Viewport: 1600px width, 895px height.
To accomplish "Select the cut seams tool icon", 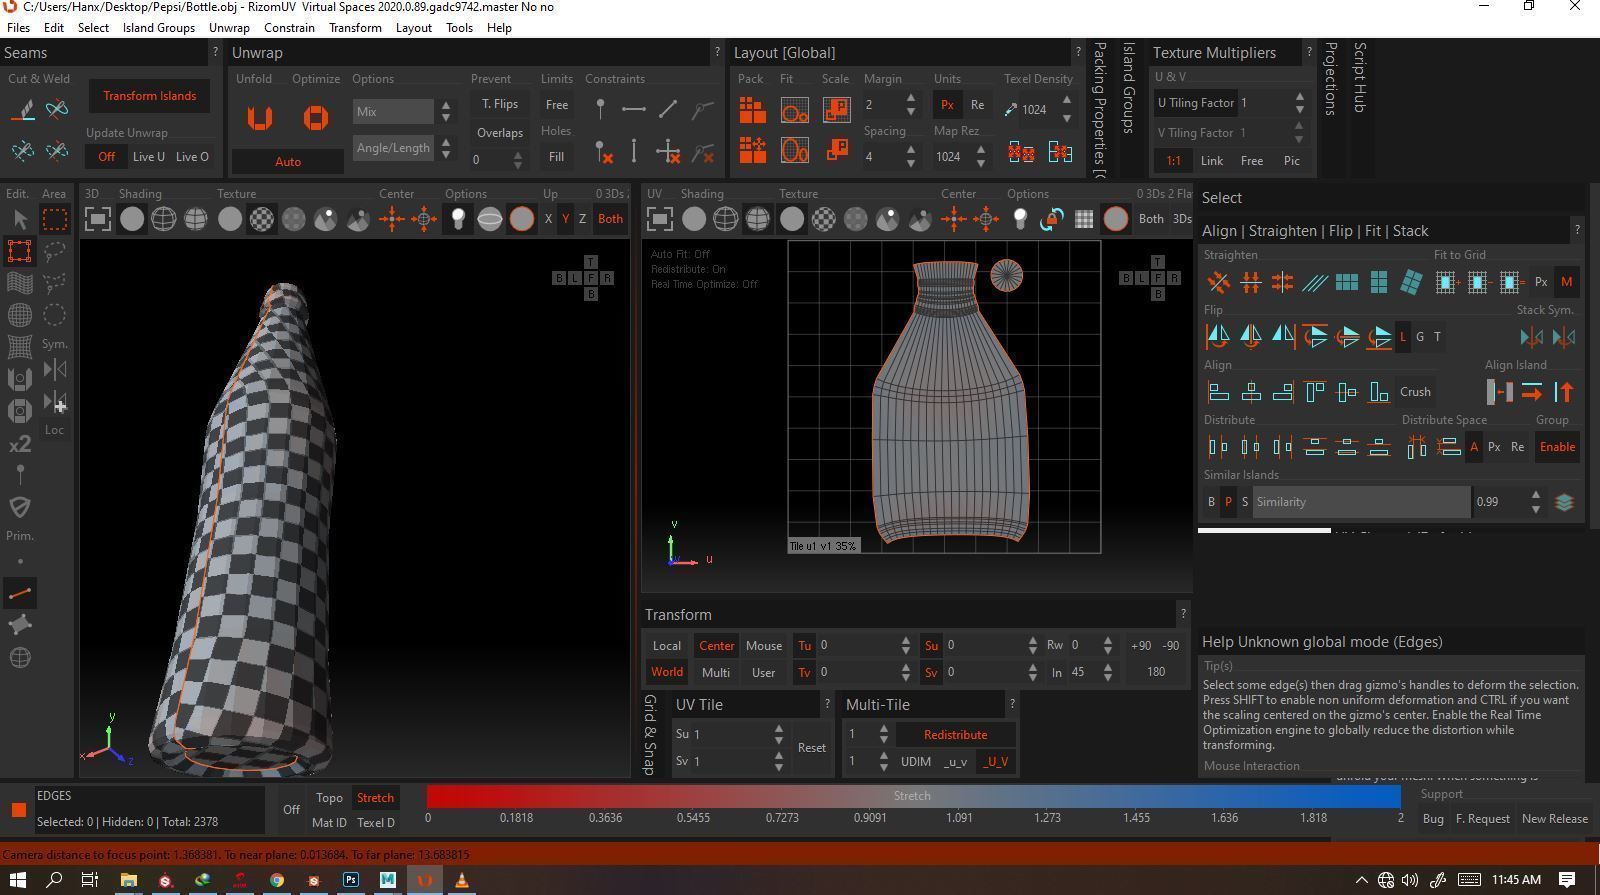I will [x=23, y=110].
